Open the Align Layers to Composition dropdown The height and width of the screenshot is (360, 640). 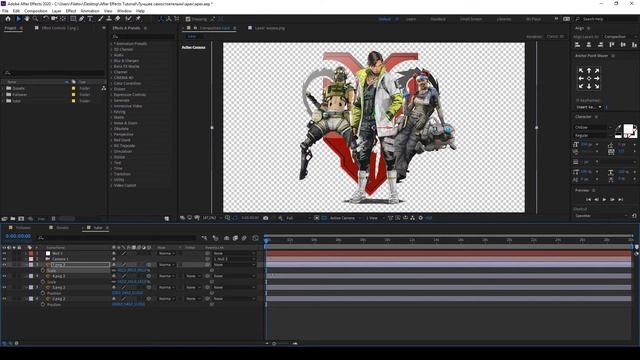tap(619, 37)
